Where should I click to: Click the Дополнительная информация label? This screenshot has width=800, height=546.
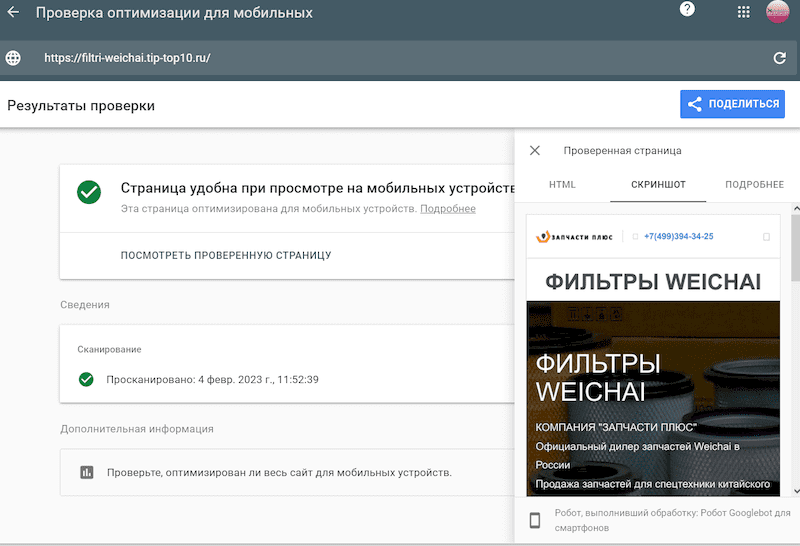137,429
